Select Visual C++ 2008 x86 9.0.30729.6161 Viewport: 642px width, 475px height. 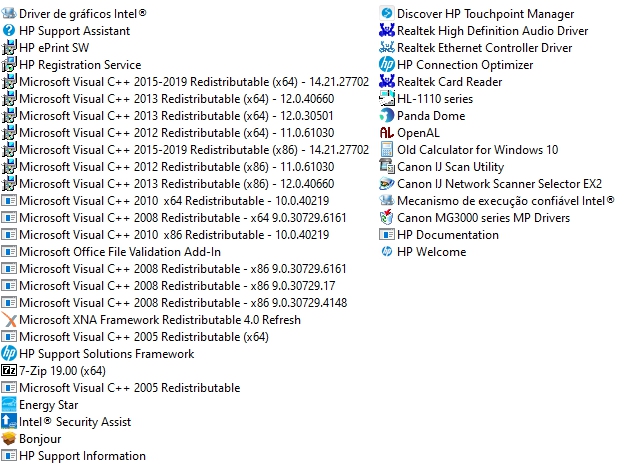click(183, 269)
